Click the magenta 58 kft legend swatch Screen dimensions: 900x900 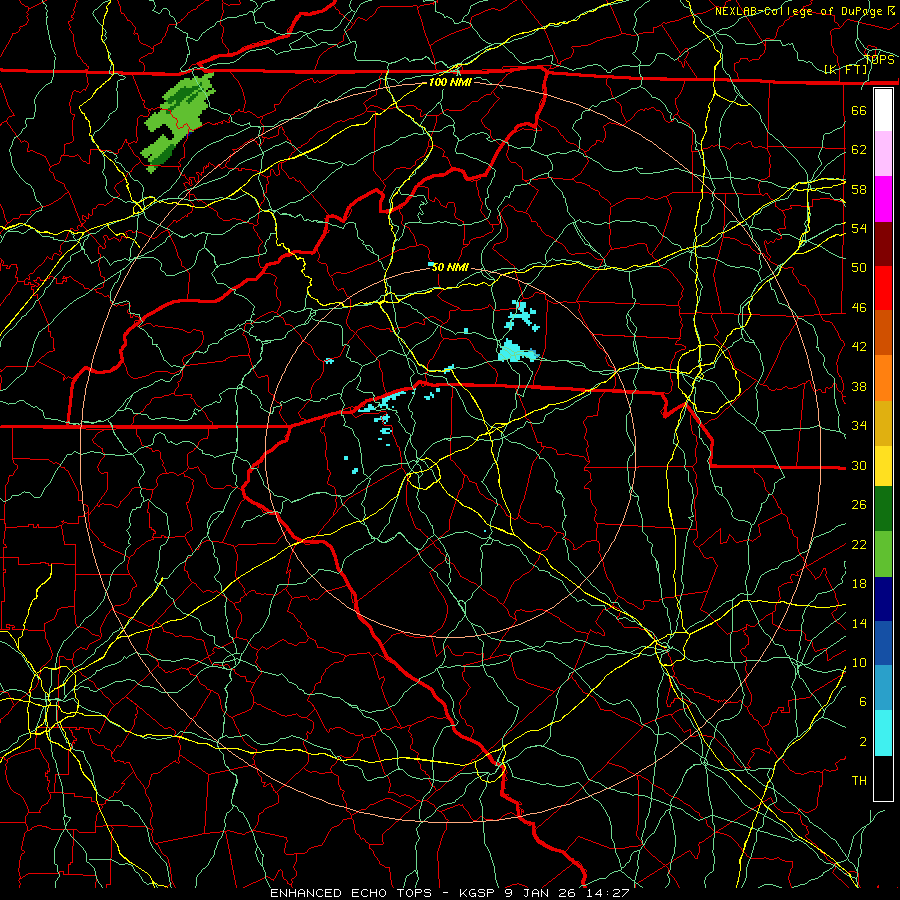pos(883,199)
